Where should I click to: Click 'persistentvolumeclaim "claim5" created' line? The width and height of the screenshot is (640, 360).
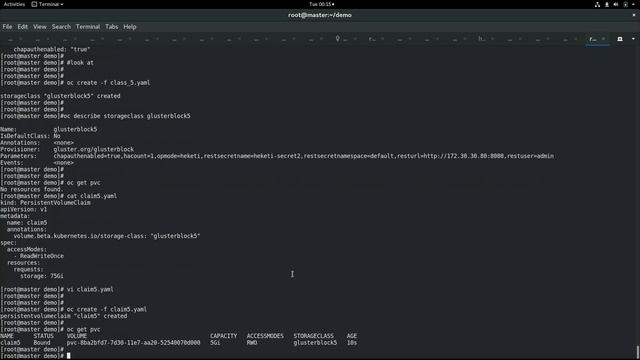point(64,316)
